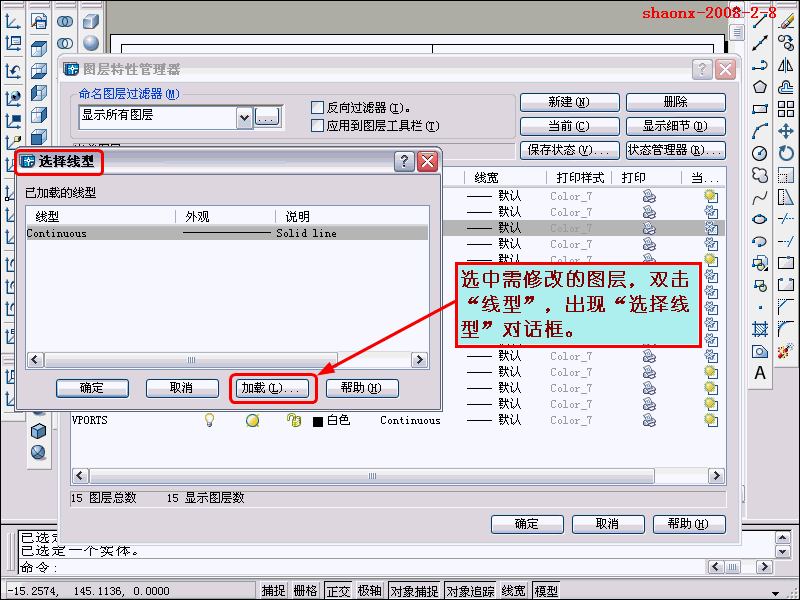800x600 pixels.
Task: Select the Multiline Text A tool
Action: coord(760,373)
